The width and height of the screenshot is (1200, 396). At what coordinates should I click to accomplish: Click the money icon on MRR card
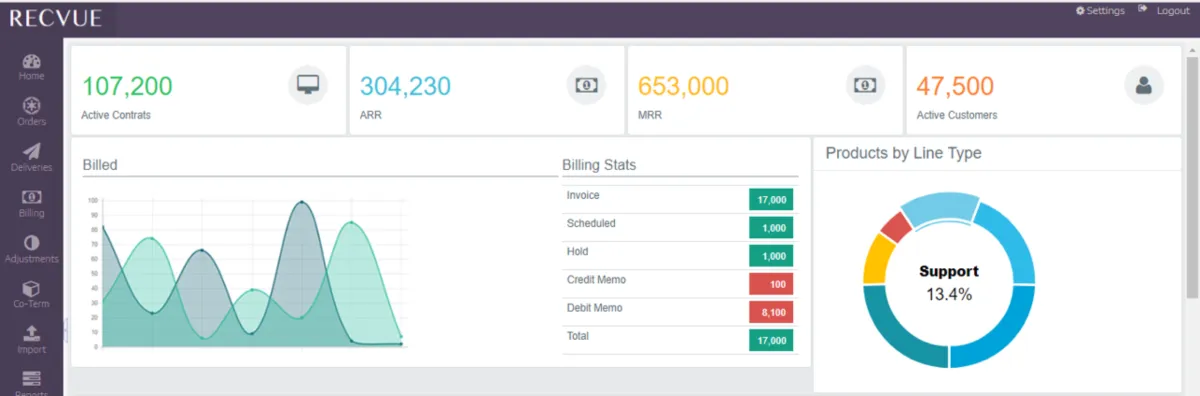coord(864,84)
